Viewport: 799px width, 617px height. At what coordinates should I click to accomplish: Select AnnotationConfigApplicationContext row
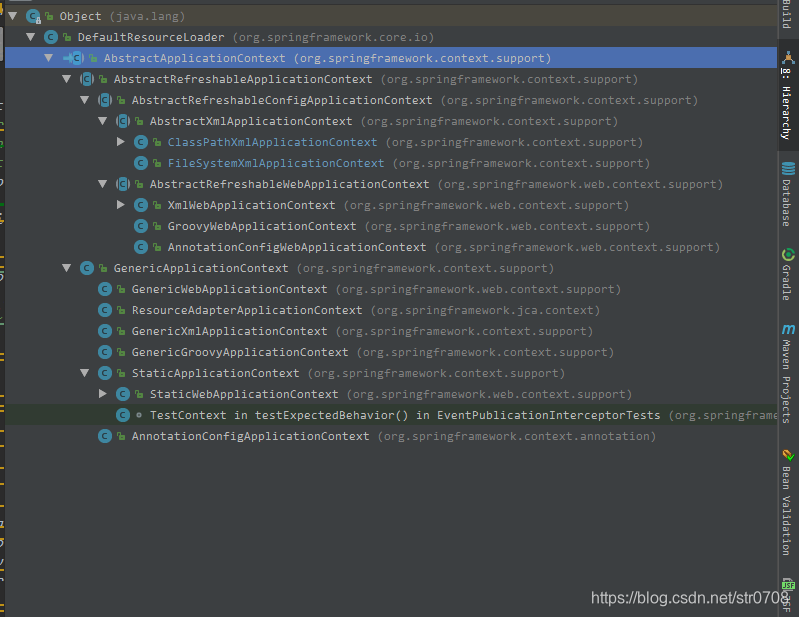pyautogui.click(x=391, y=436)
